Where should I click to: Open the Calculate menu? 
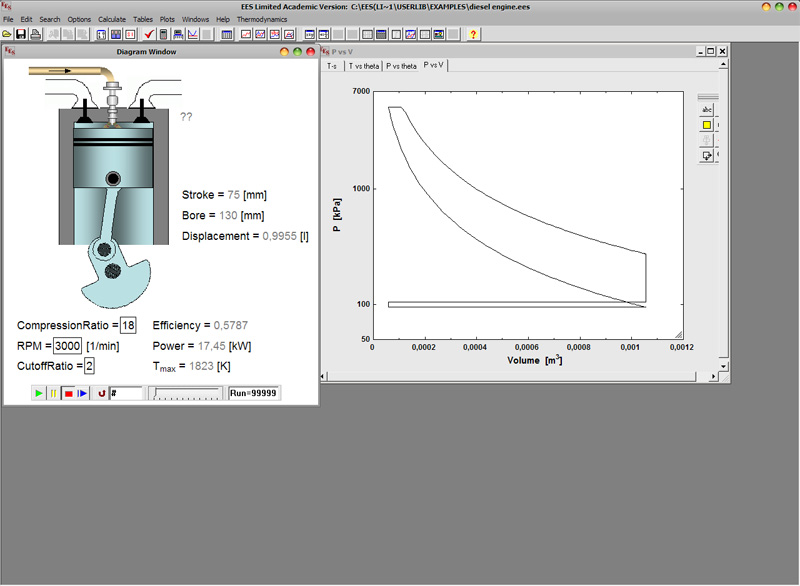pyautogui.click(x=111, y=19)
